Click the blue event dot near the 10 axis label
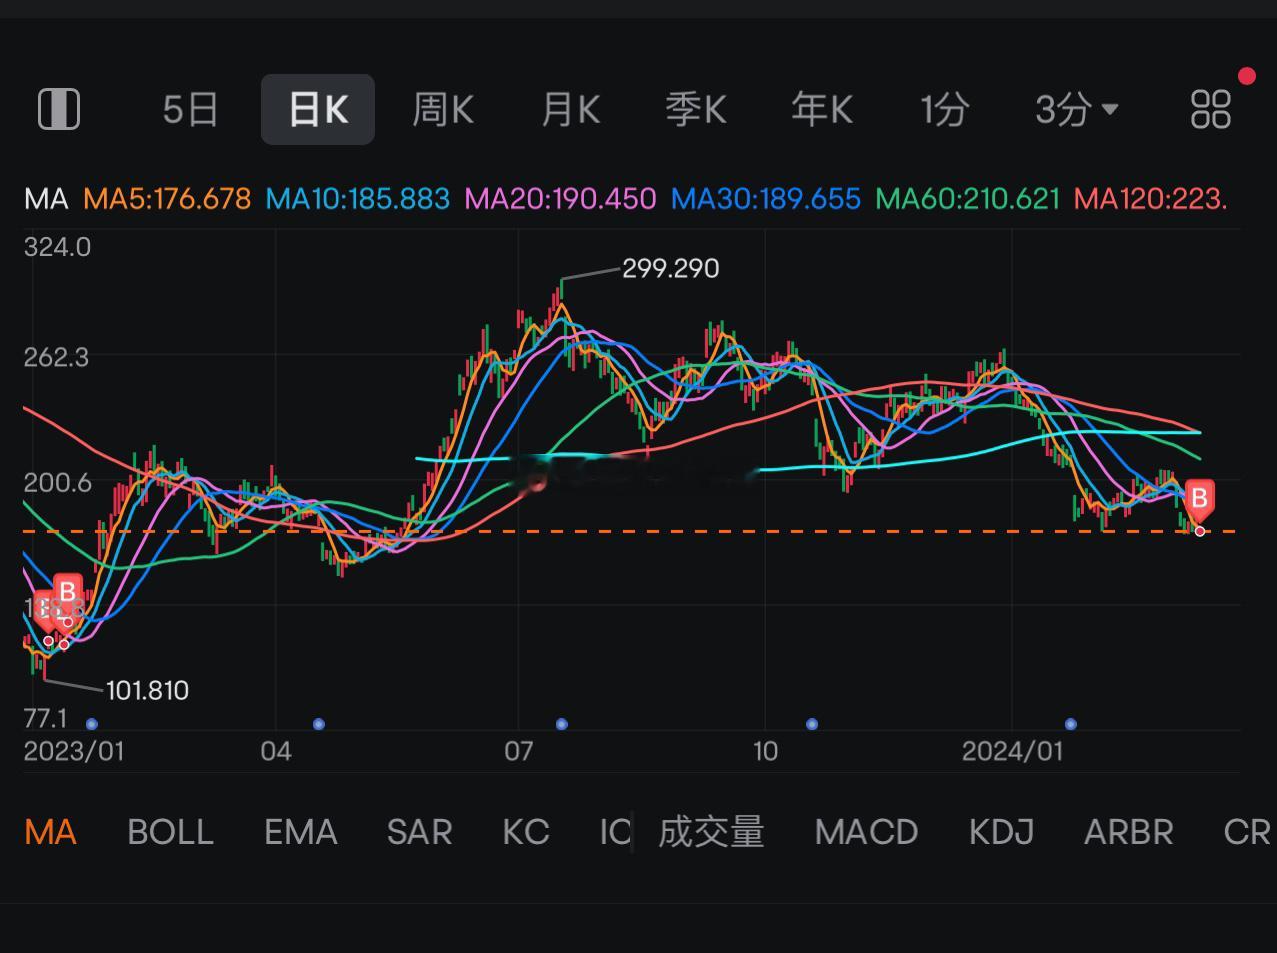 pyautogui.click(x=812, y=724)
